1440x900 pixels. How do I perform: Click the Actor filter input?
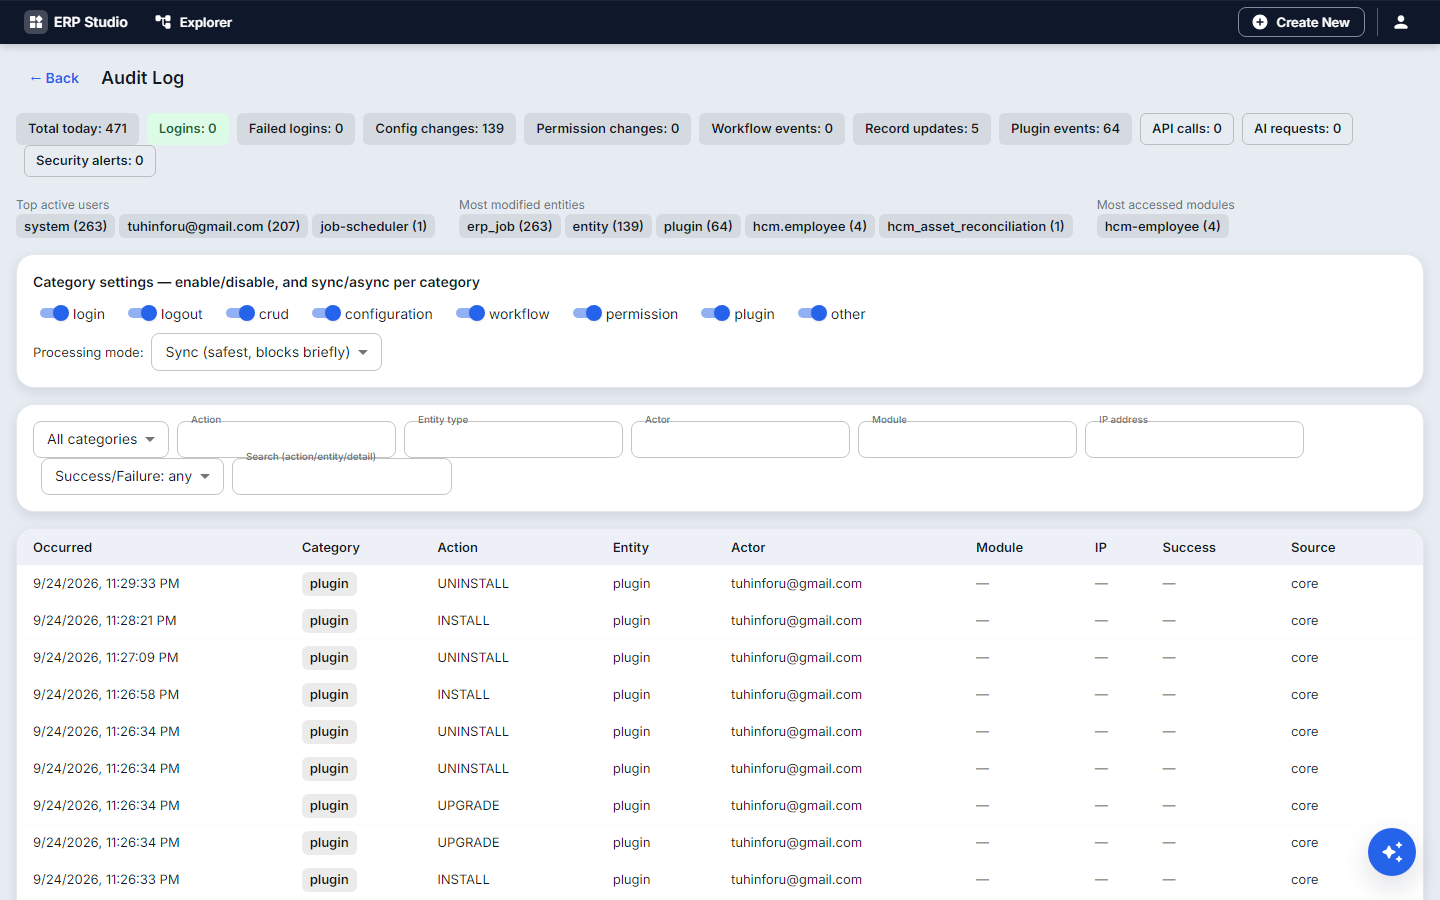tap(740, 439)
